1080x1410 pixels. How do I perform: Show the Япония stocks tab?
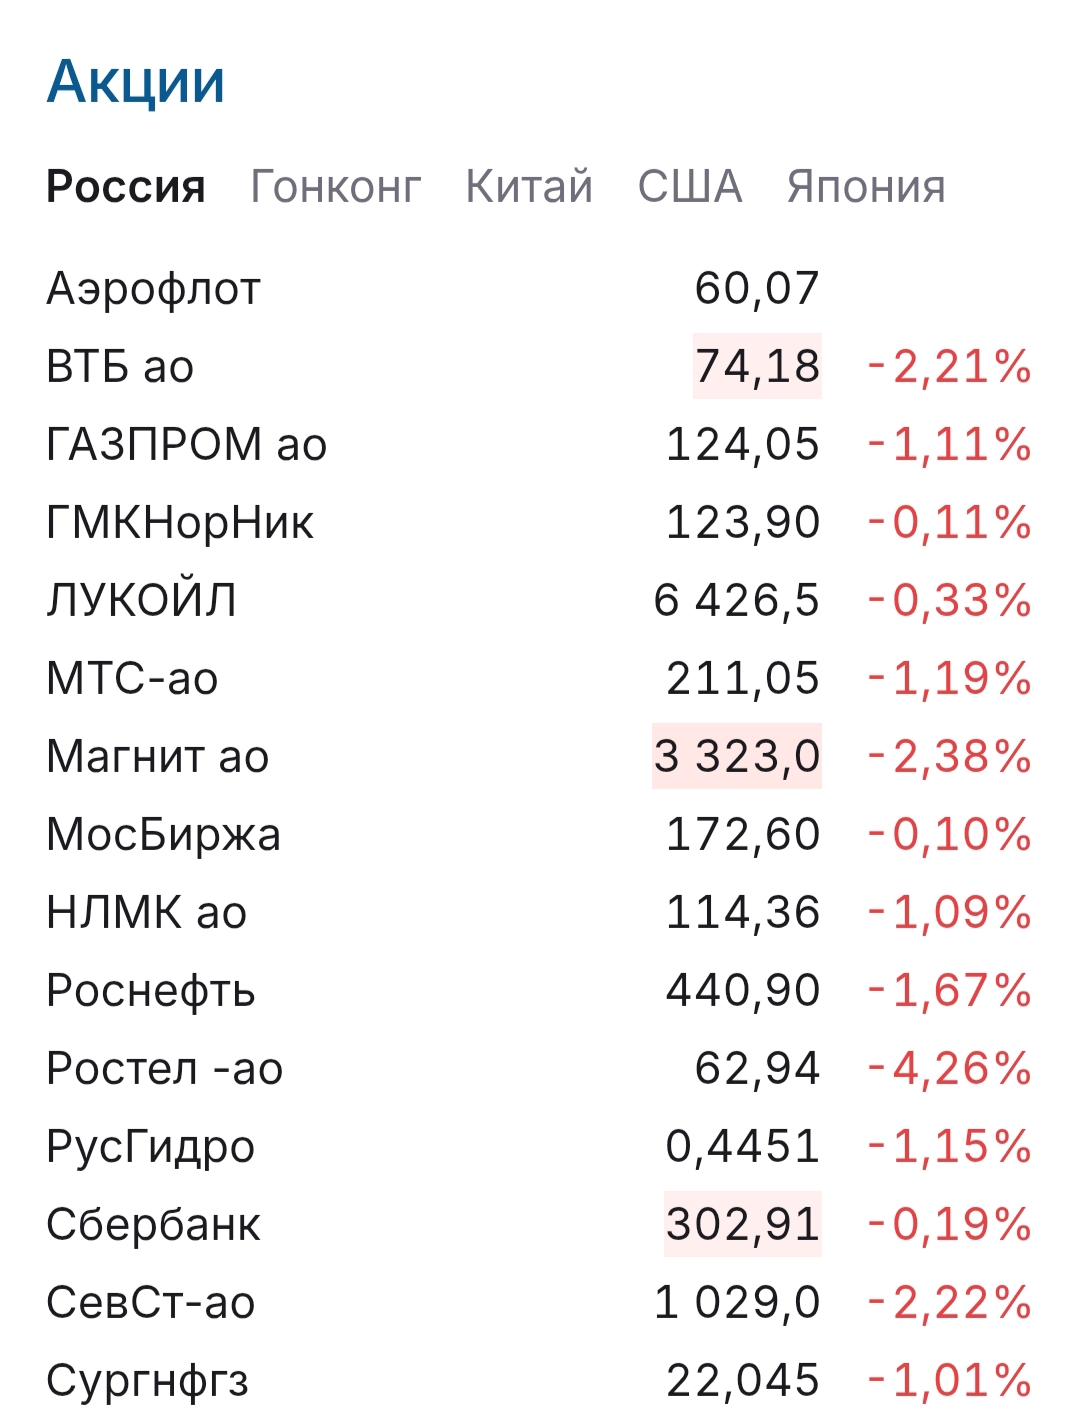point(866,187)
